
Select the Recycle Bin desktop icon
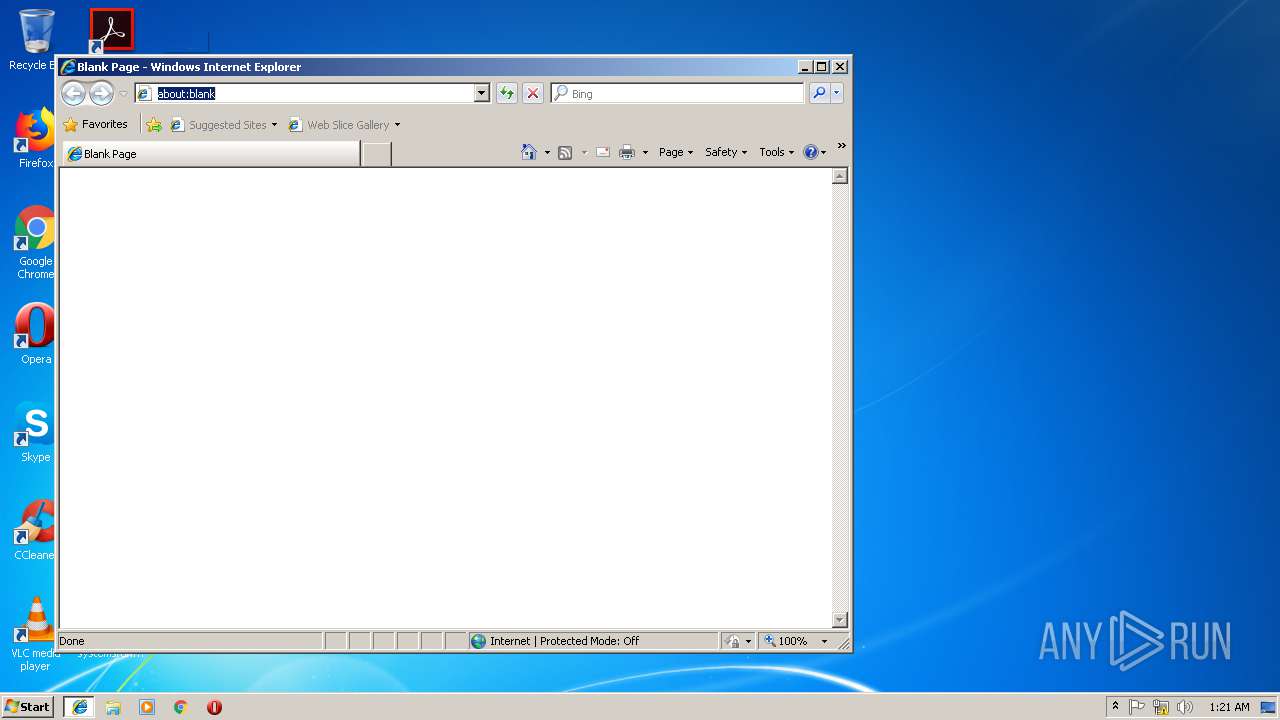coord(34,40)
